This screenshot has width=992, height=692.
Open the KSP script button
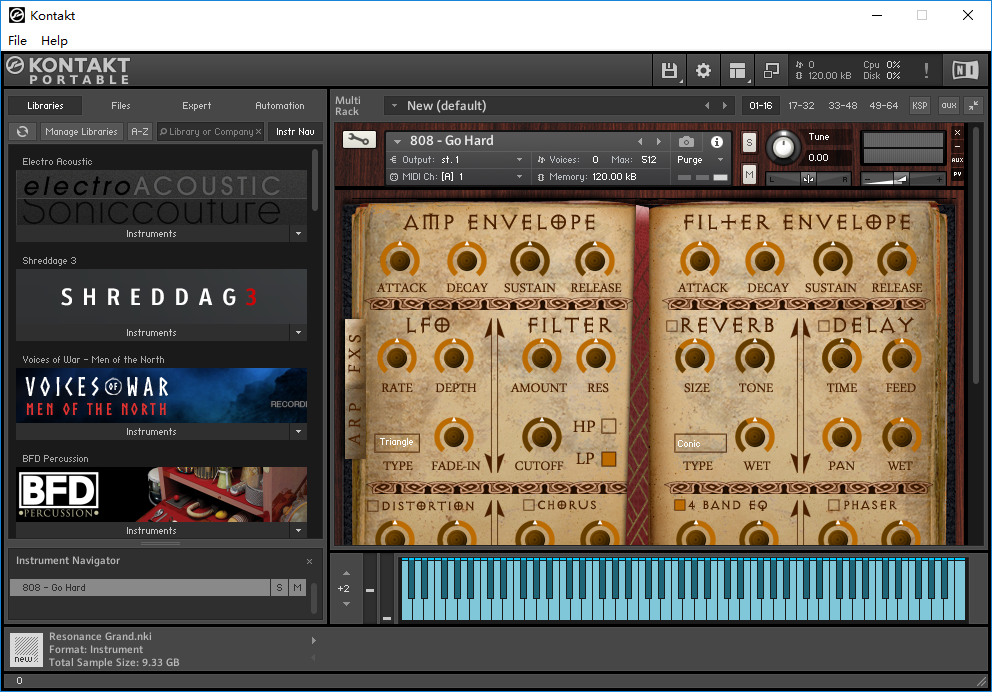coord(920,106)
